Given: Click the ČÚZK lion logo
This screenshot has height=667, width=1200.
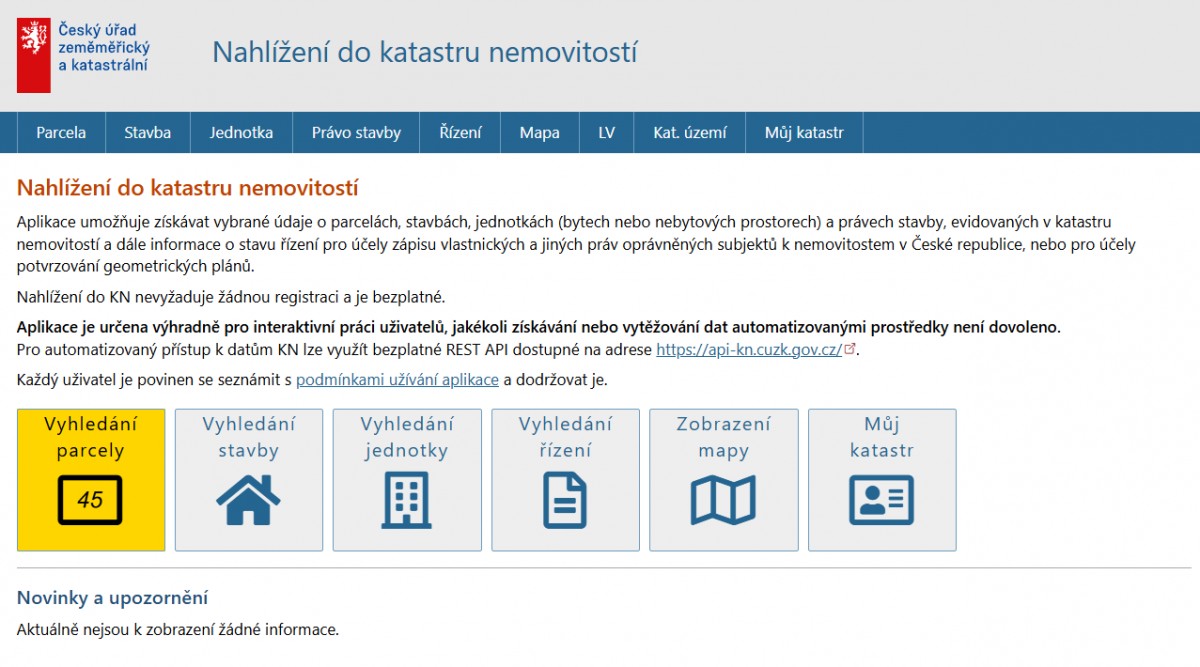Looking at the screenshot, I should 33,55.
